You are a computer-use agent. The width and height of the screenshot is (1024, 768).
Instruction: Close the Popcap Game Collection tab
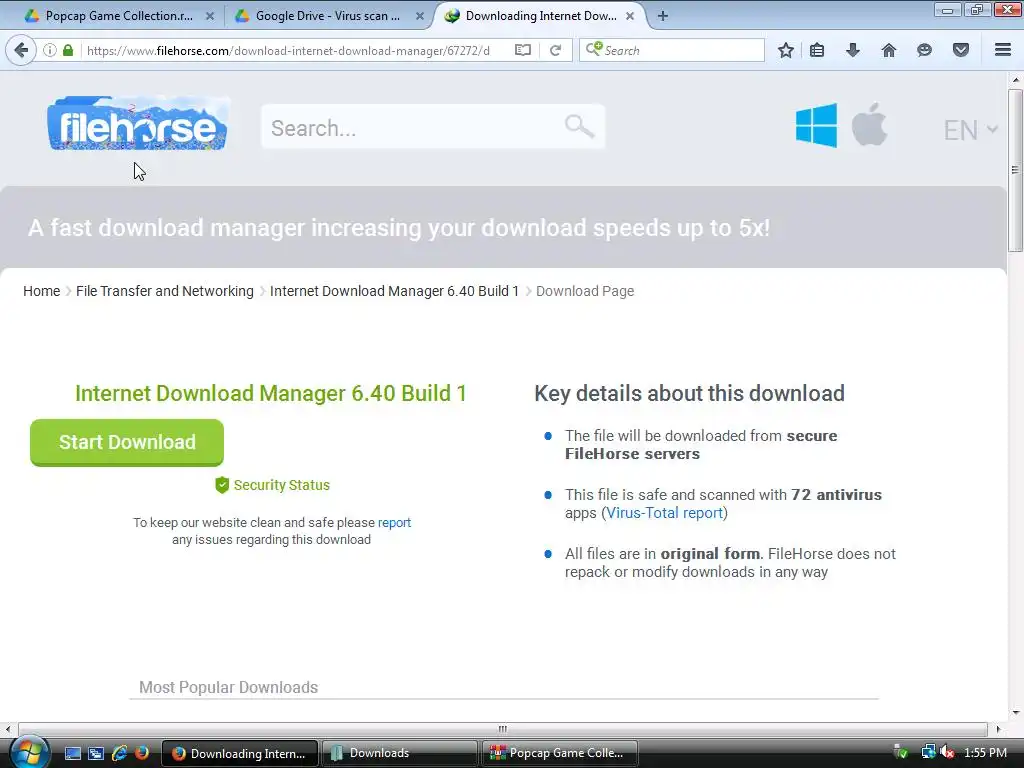pyautogui.click(x=210, y=16)
